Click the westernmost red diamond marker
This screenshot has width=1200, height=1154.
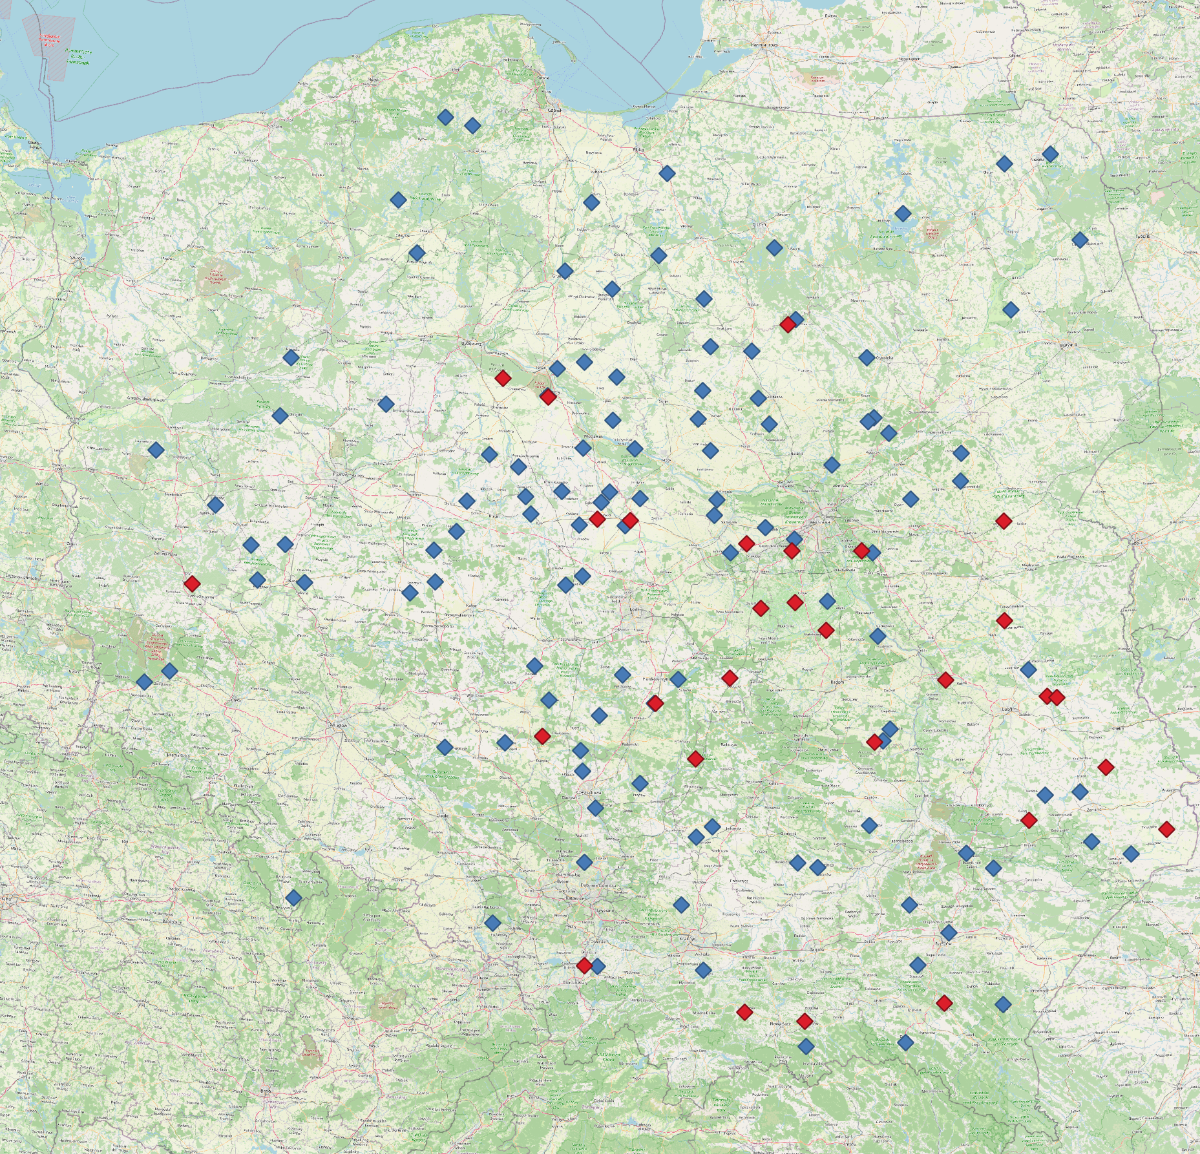192,583
